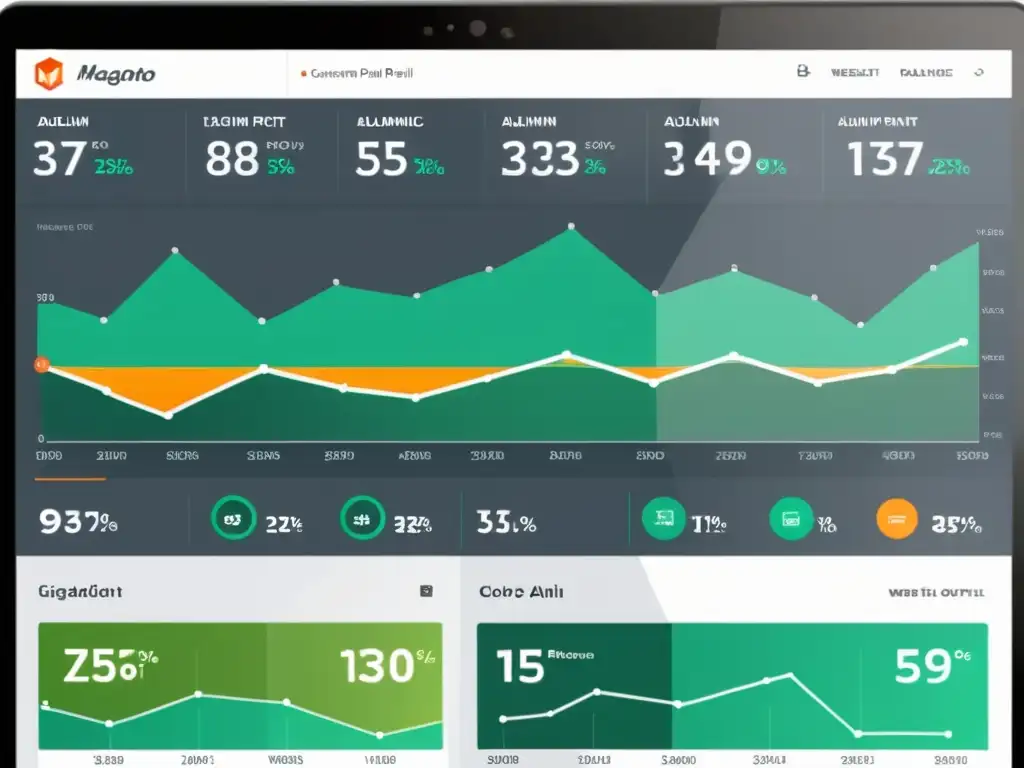Click the peak point in Cobe Anli line chart

(x=791, y=675)
